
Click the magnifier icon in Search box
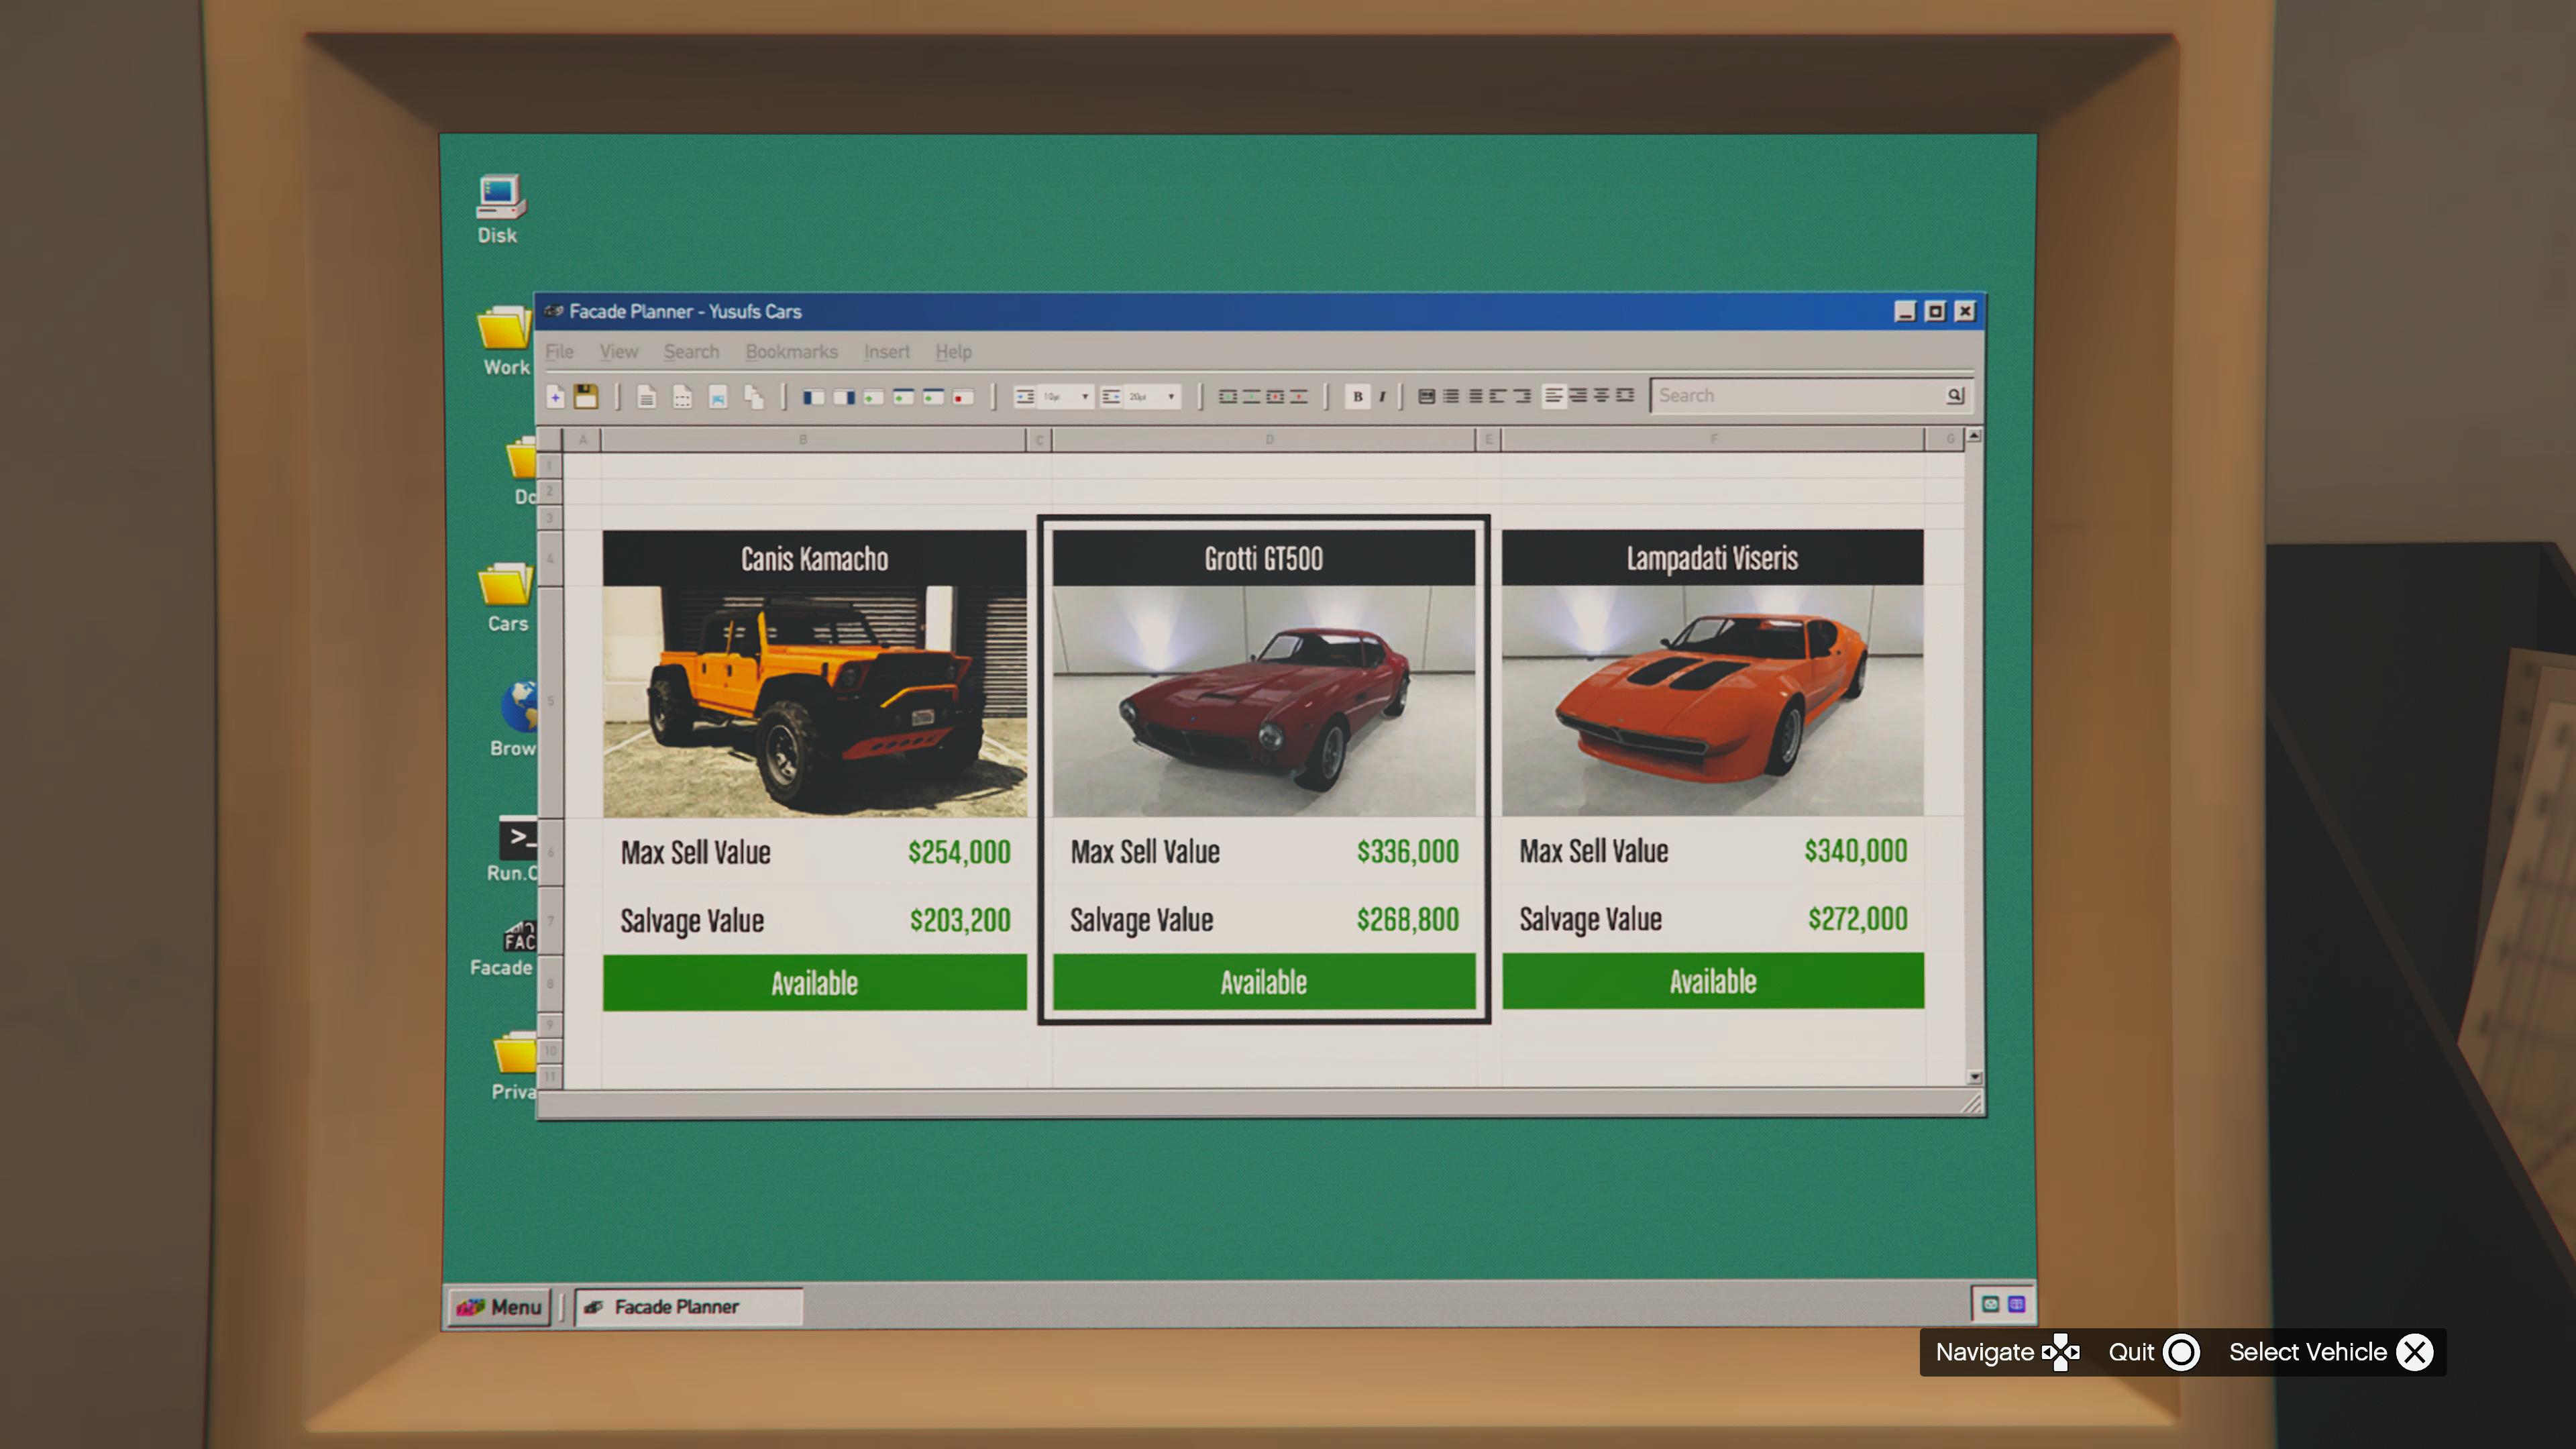tap(1955, 395)
